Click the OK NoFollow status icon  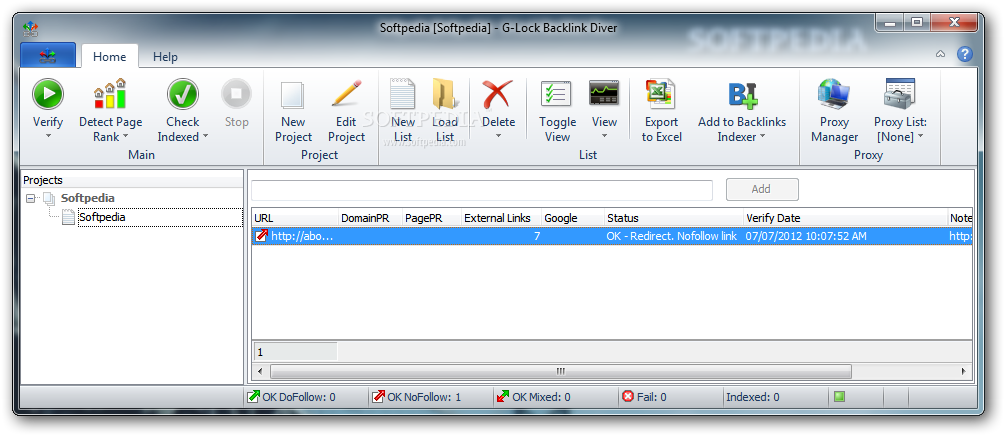tap(378, 397)
